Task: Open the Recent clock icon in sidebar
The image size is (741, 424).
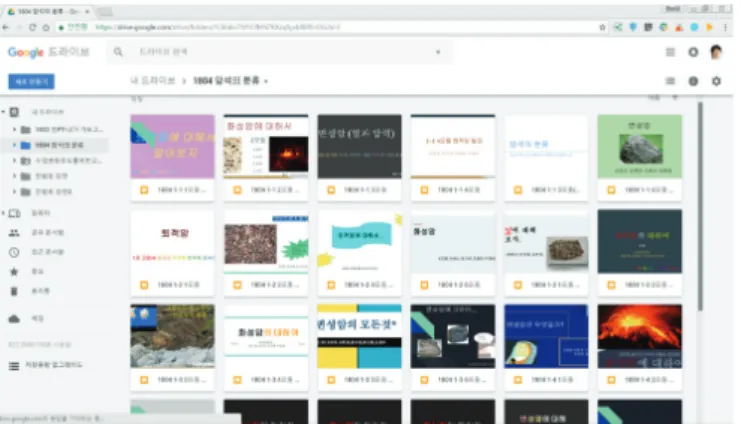Action: click(14, 252)
